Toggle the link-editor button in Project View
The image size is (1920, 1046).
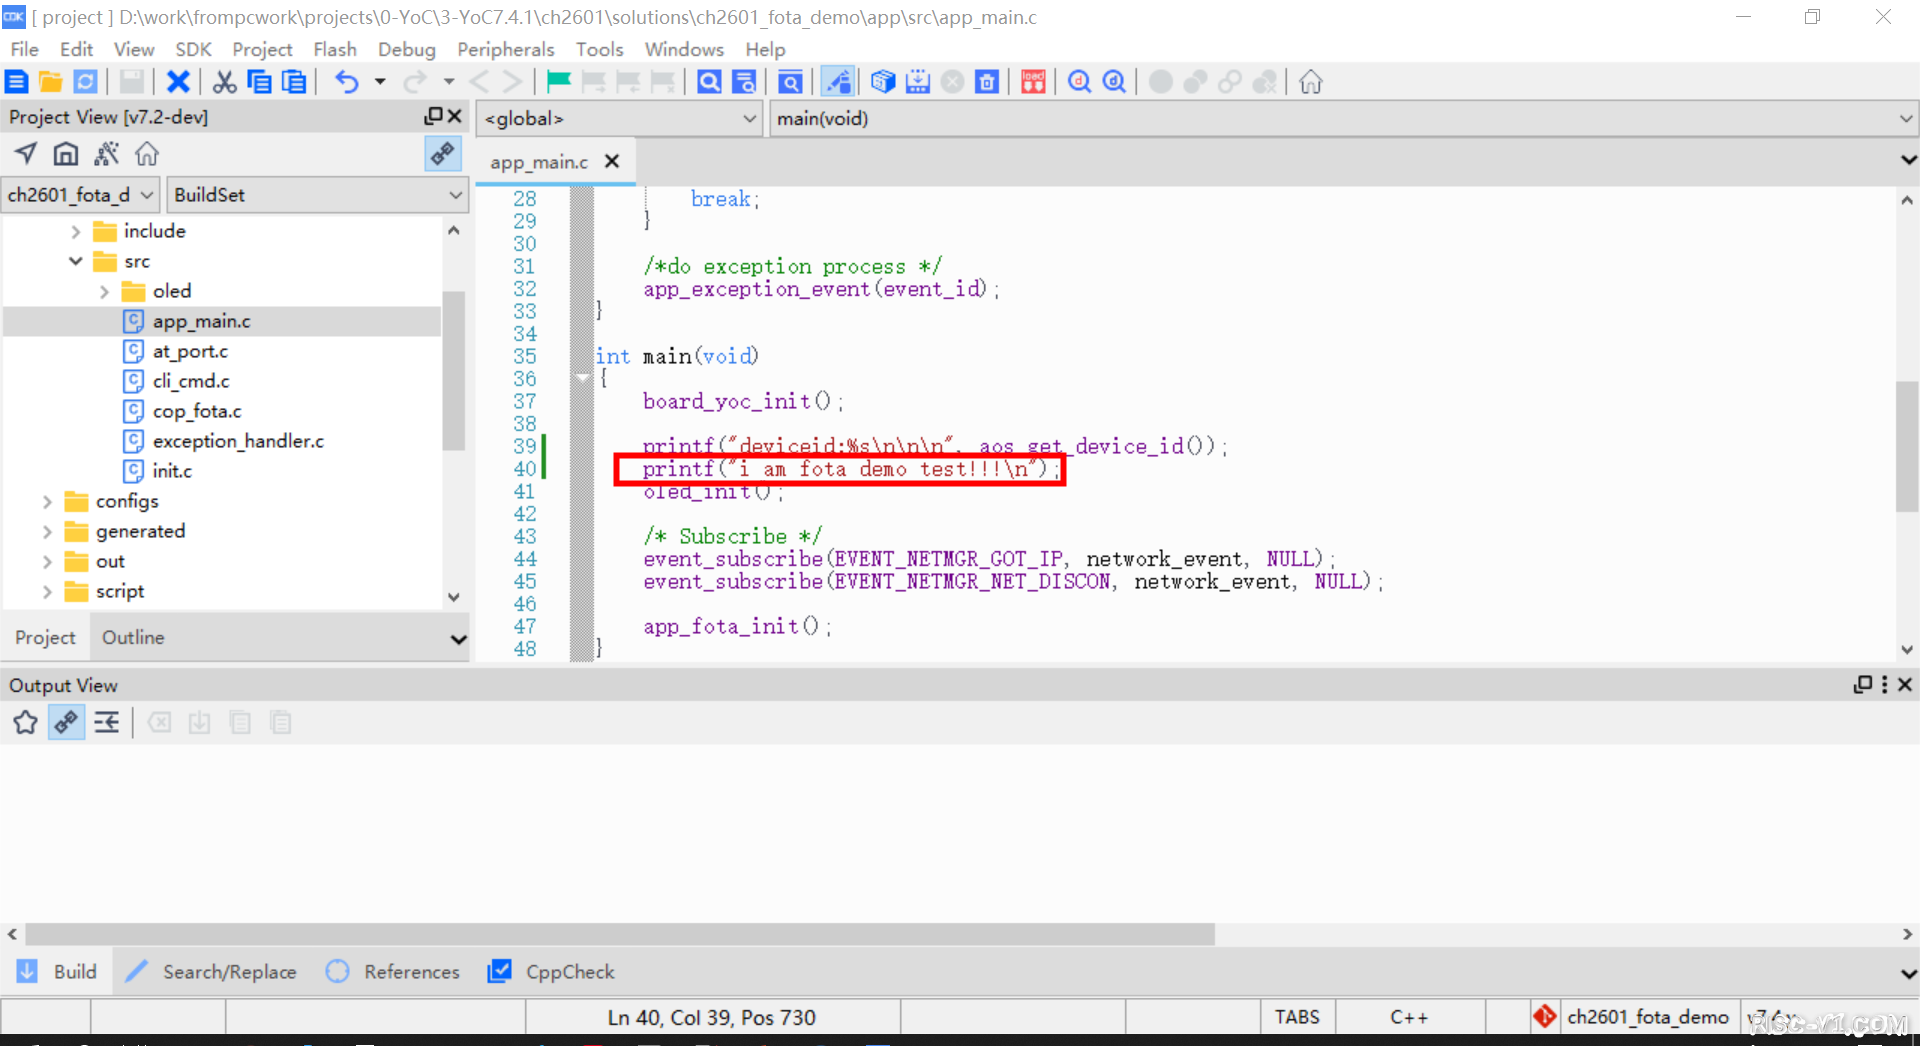[442, 154]
